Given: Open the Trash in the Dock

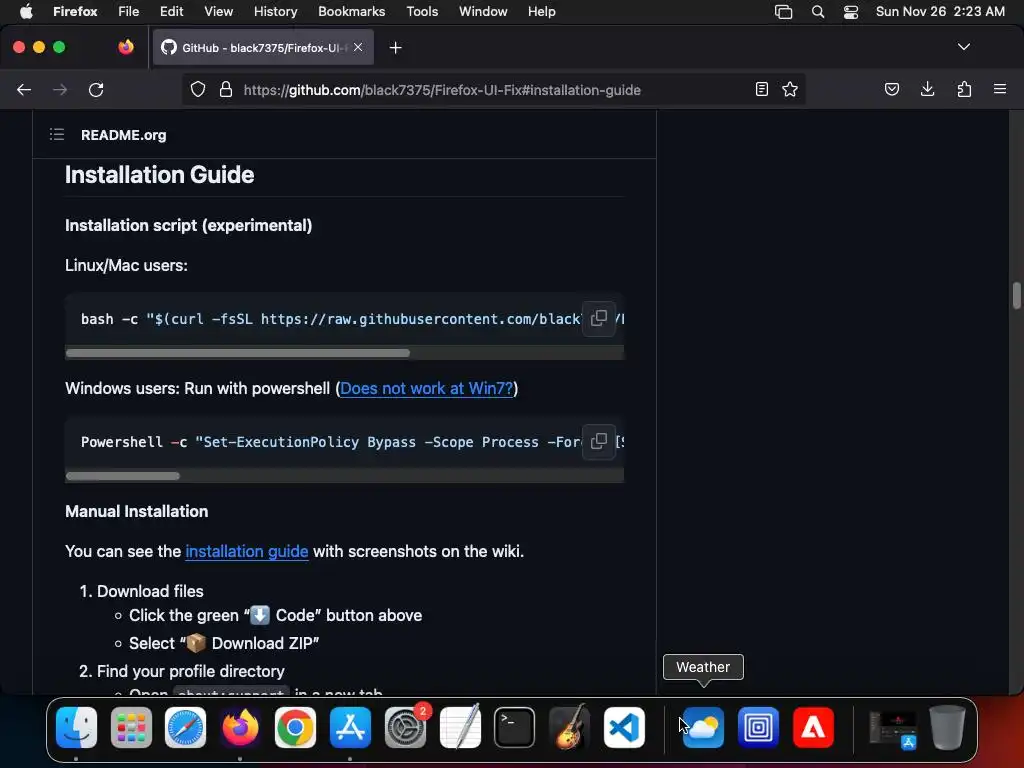Looking at the screenshot, I should pyautogui.click(x=947, y=728).
